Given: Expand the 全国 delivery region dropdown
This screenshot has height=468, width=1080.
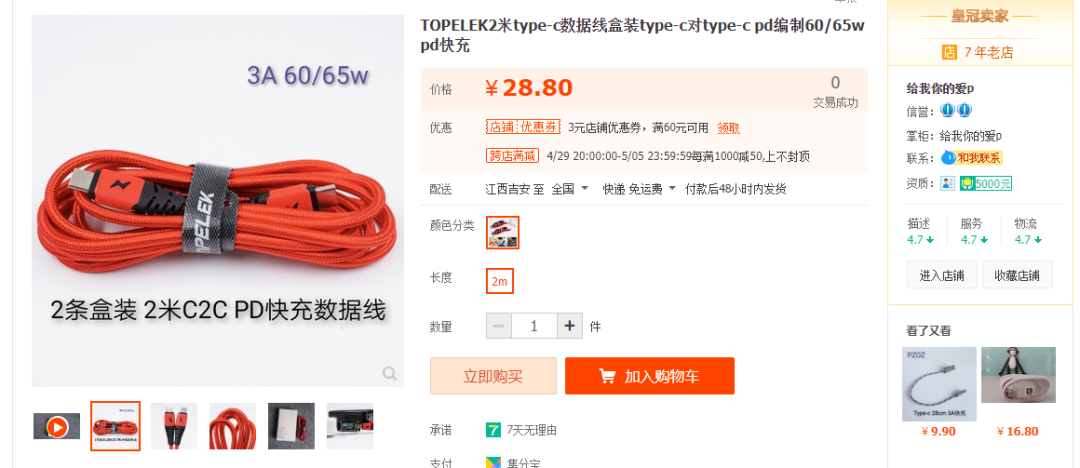Looking at the screenshot, I should click(570, 189).
